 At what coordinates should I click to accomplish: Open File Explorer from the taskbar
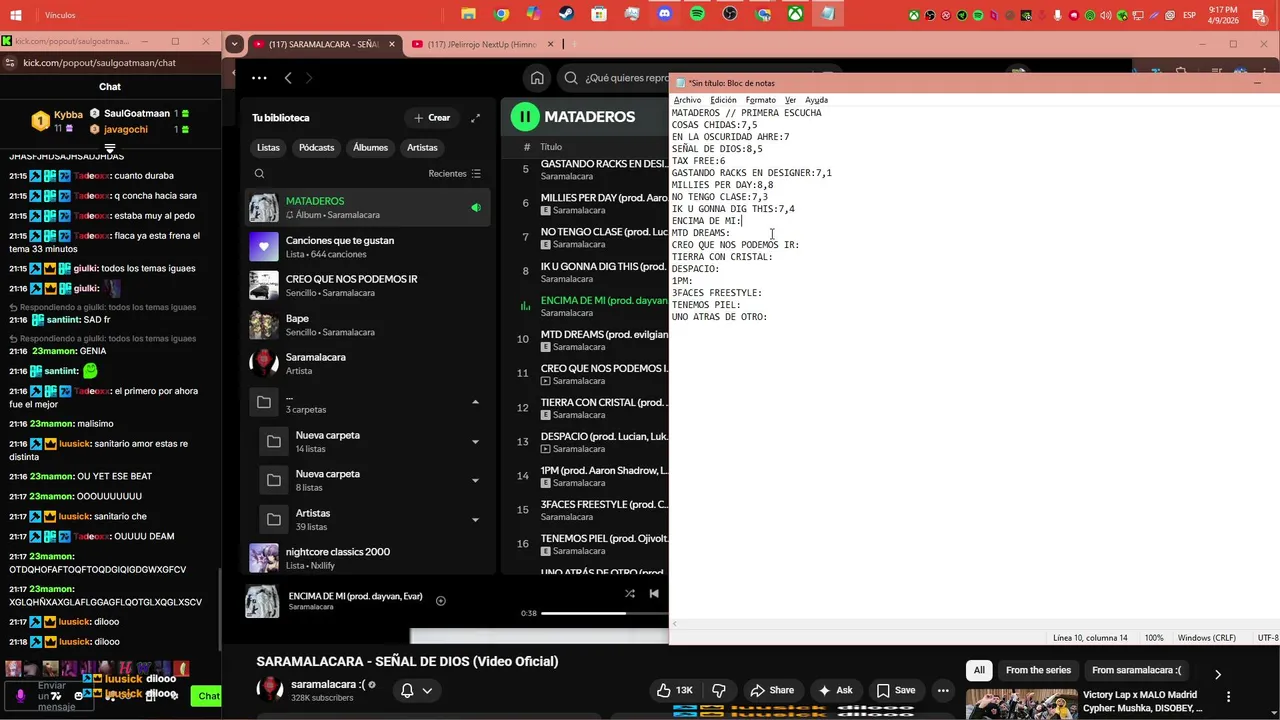coord(468,14)
